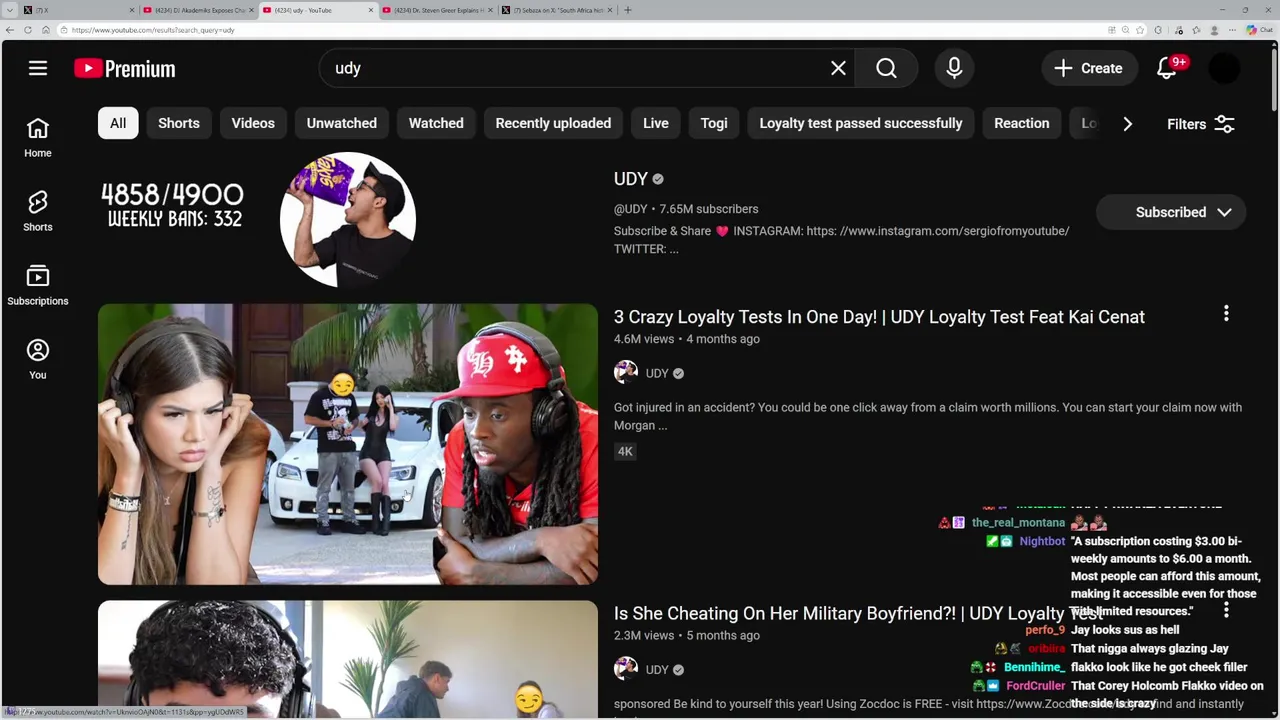Select the Reaction filter chip

1022,123
